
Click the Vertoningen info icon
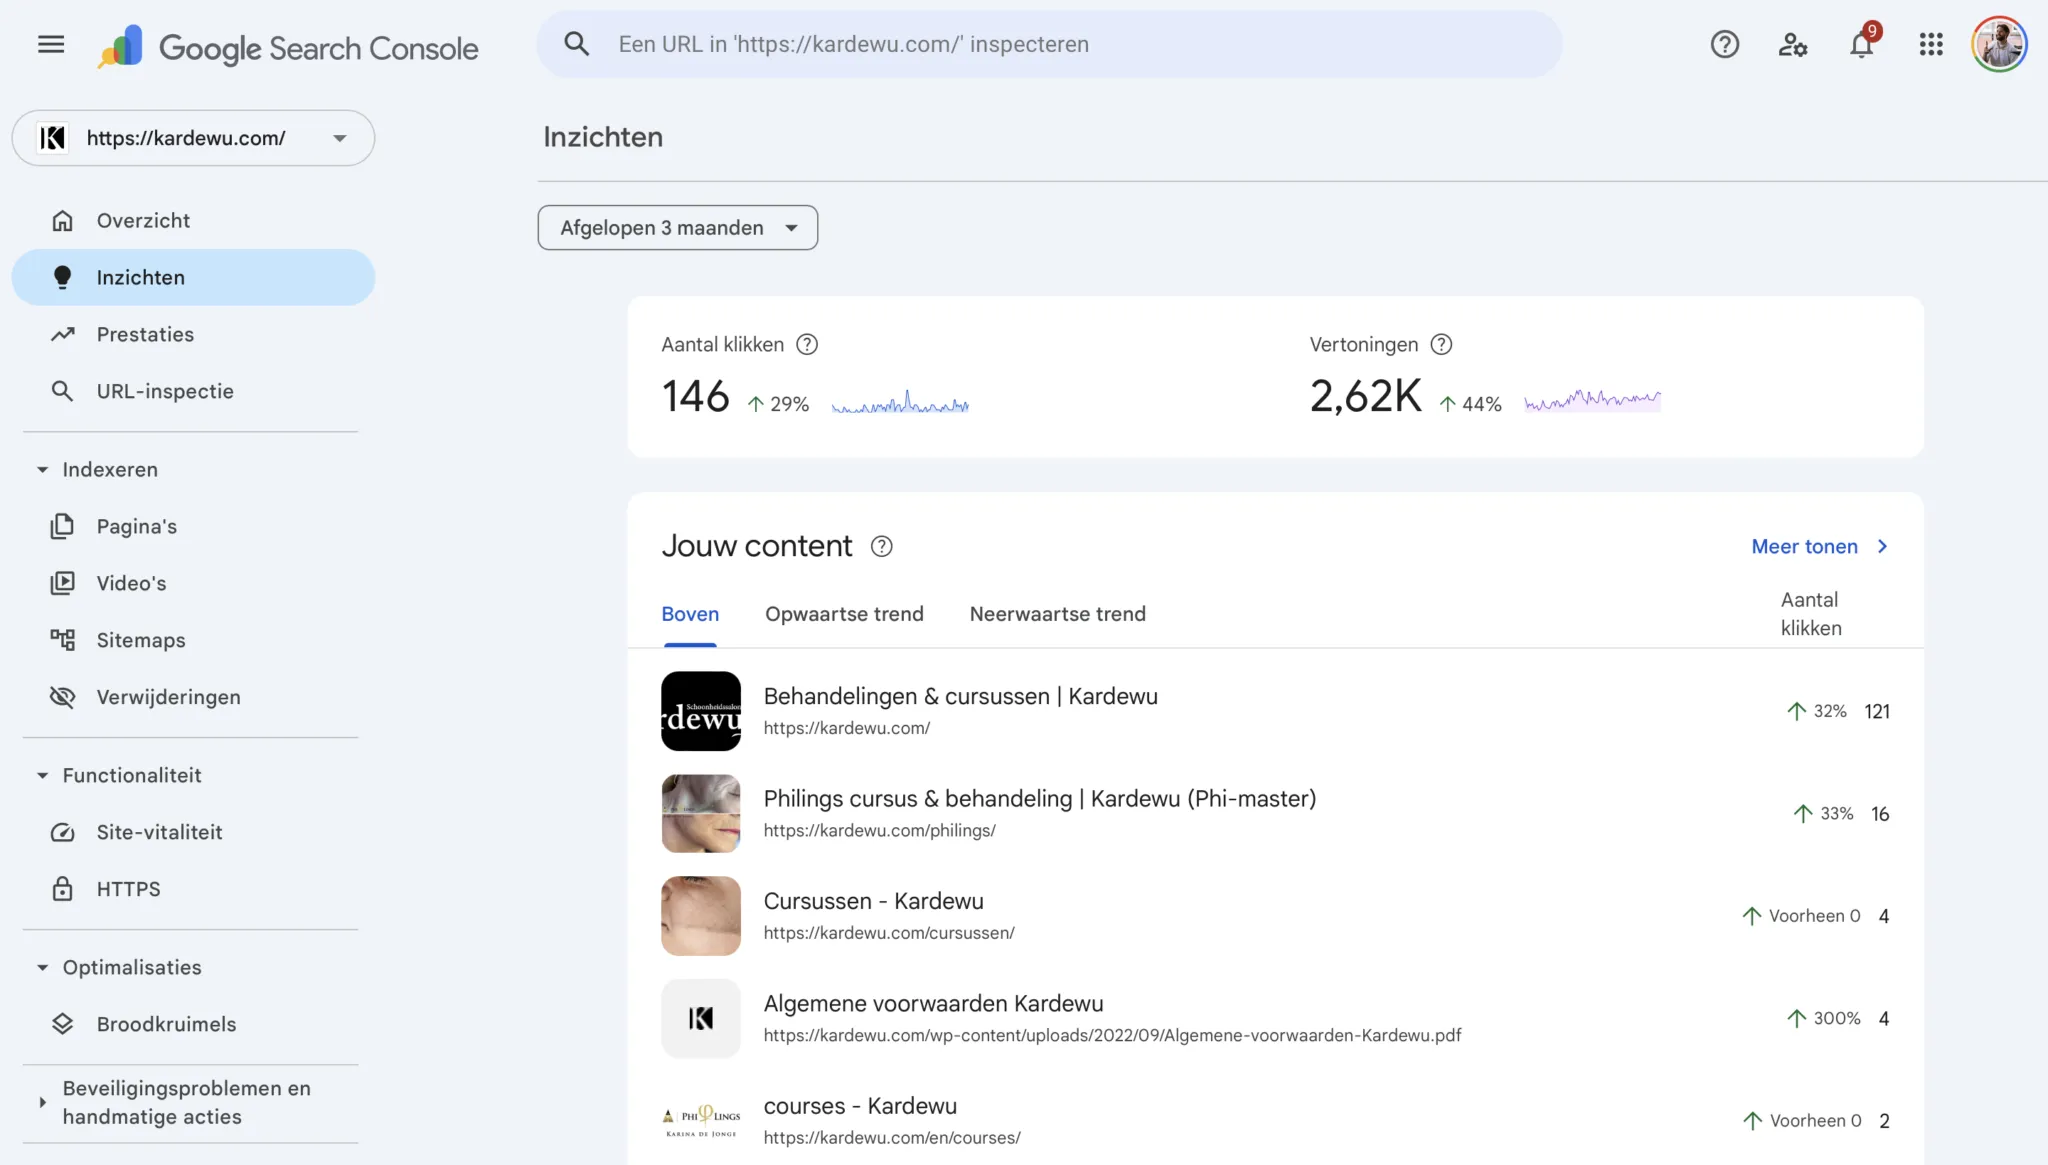1440,344
